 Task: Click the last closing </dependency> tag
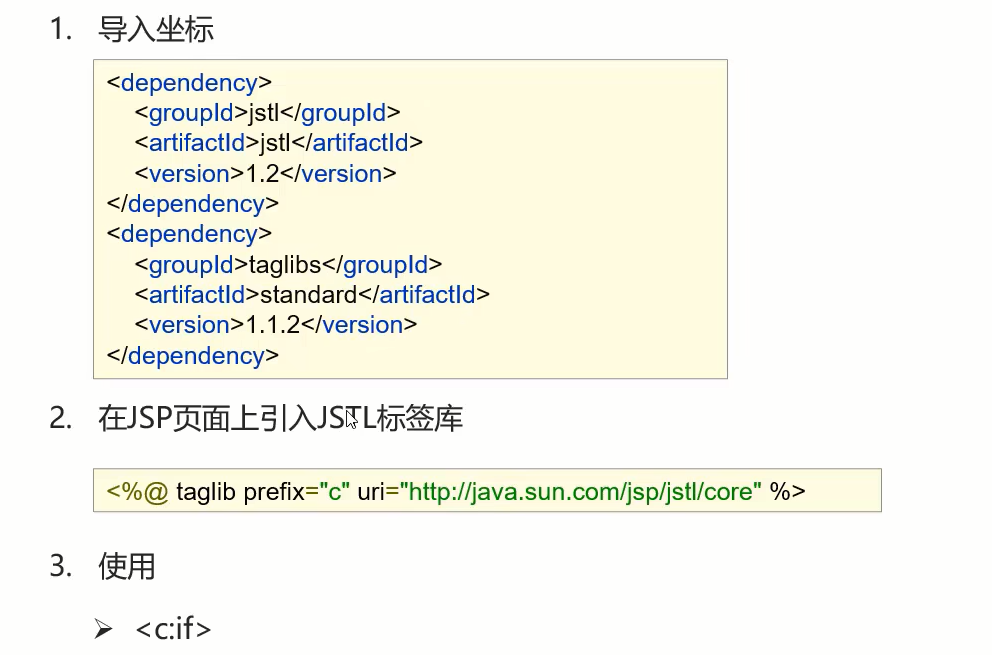pos(192,355)
